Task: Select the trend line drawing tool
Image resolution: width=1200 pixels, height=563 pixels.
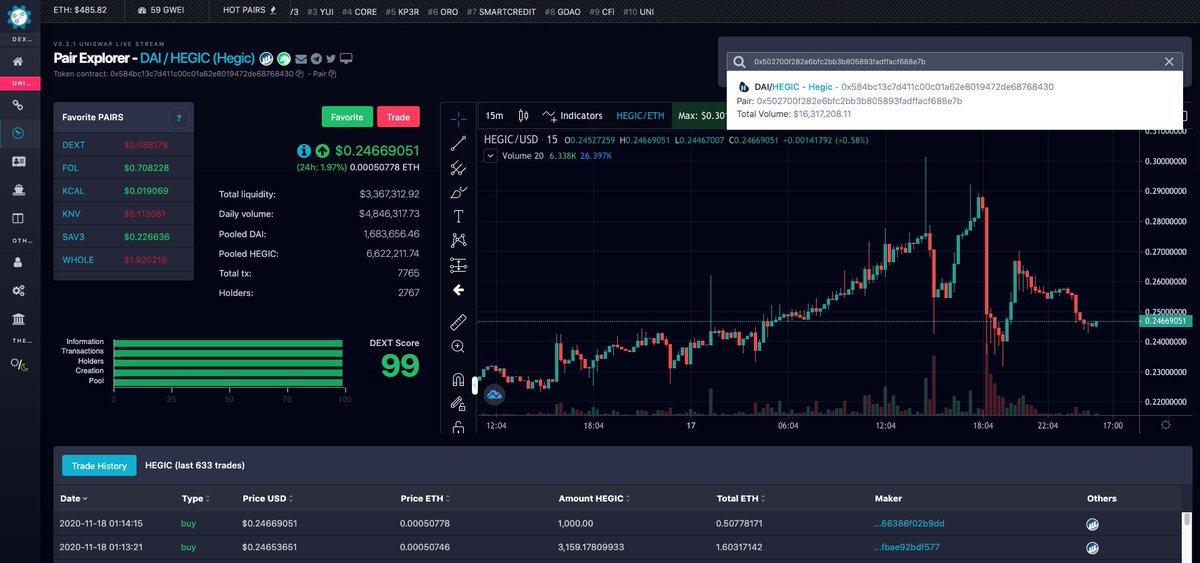Action: point(458,143)
